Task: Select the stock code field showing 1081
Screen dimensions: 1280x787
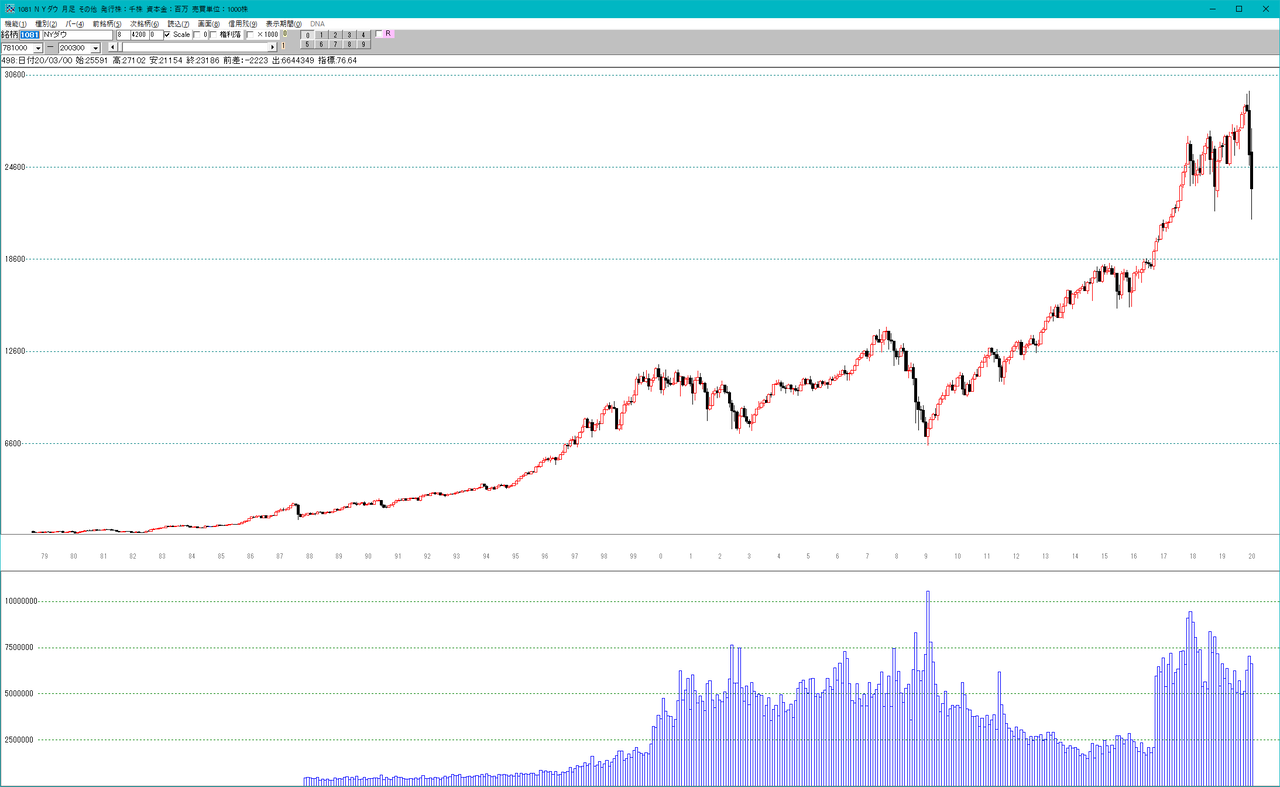Action: pos(30,34)
